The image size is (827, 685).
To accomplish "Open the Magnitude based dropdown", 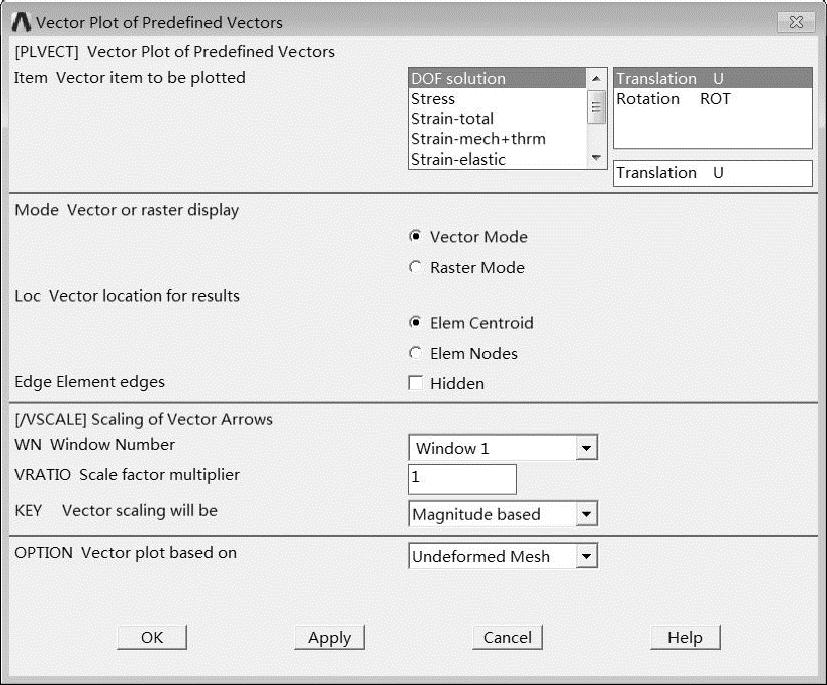I will point(503,514).
